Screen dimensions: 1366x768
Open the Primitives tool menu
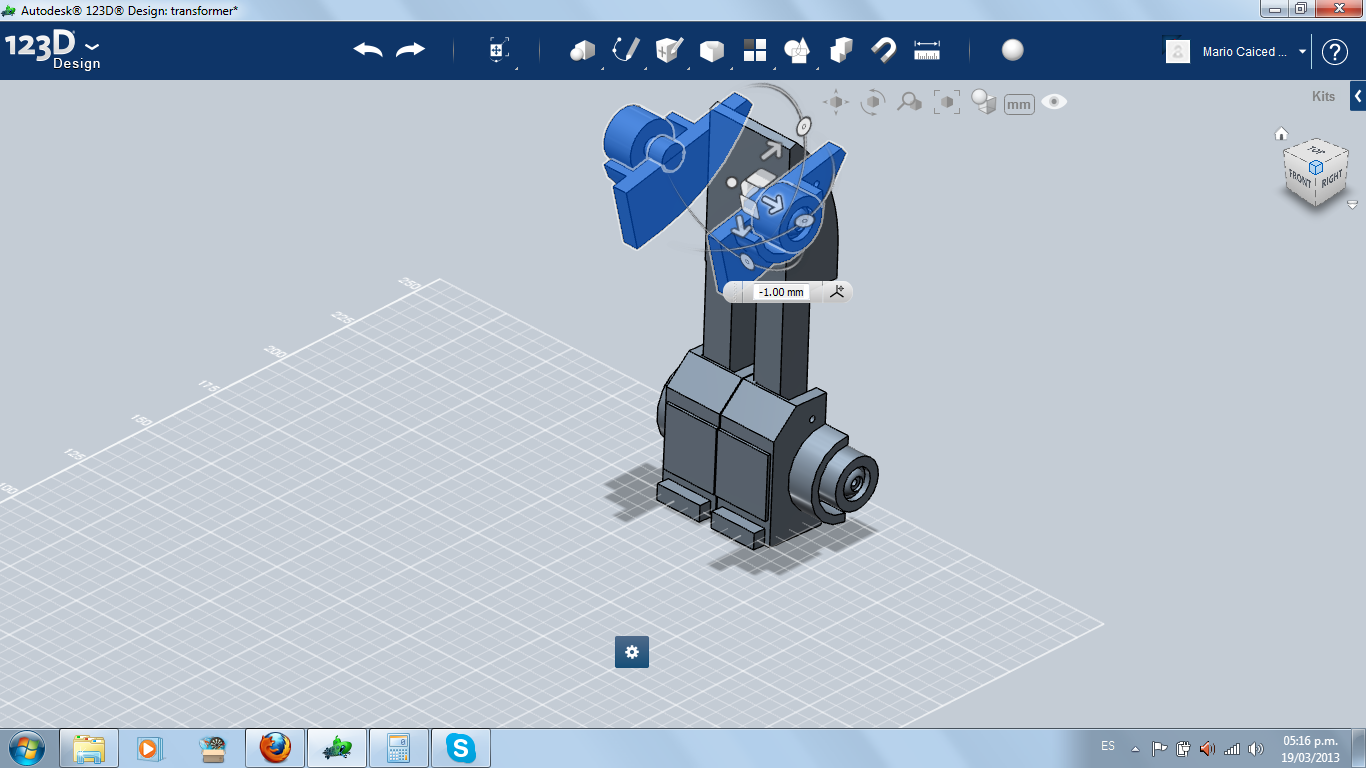click(x=582, y=51)
